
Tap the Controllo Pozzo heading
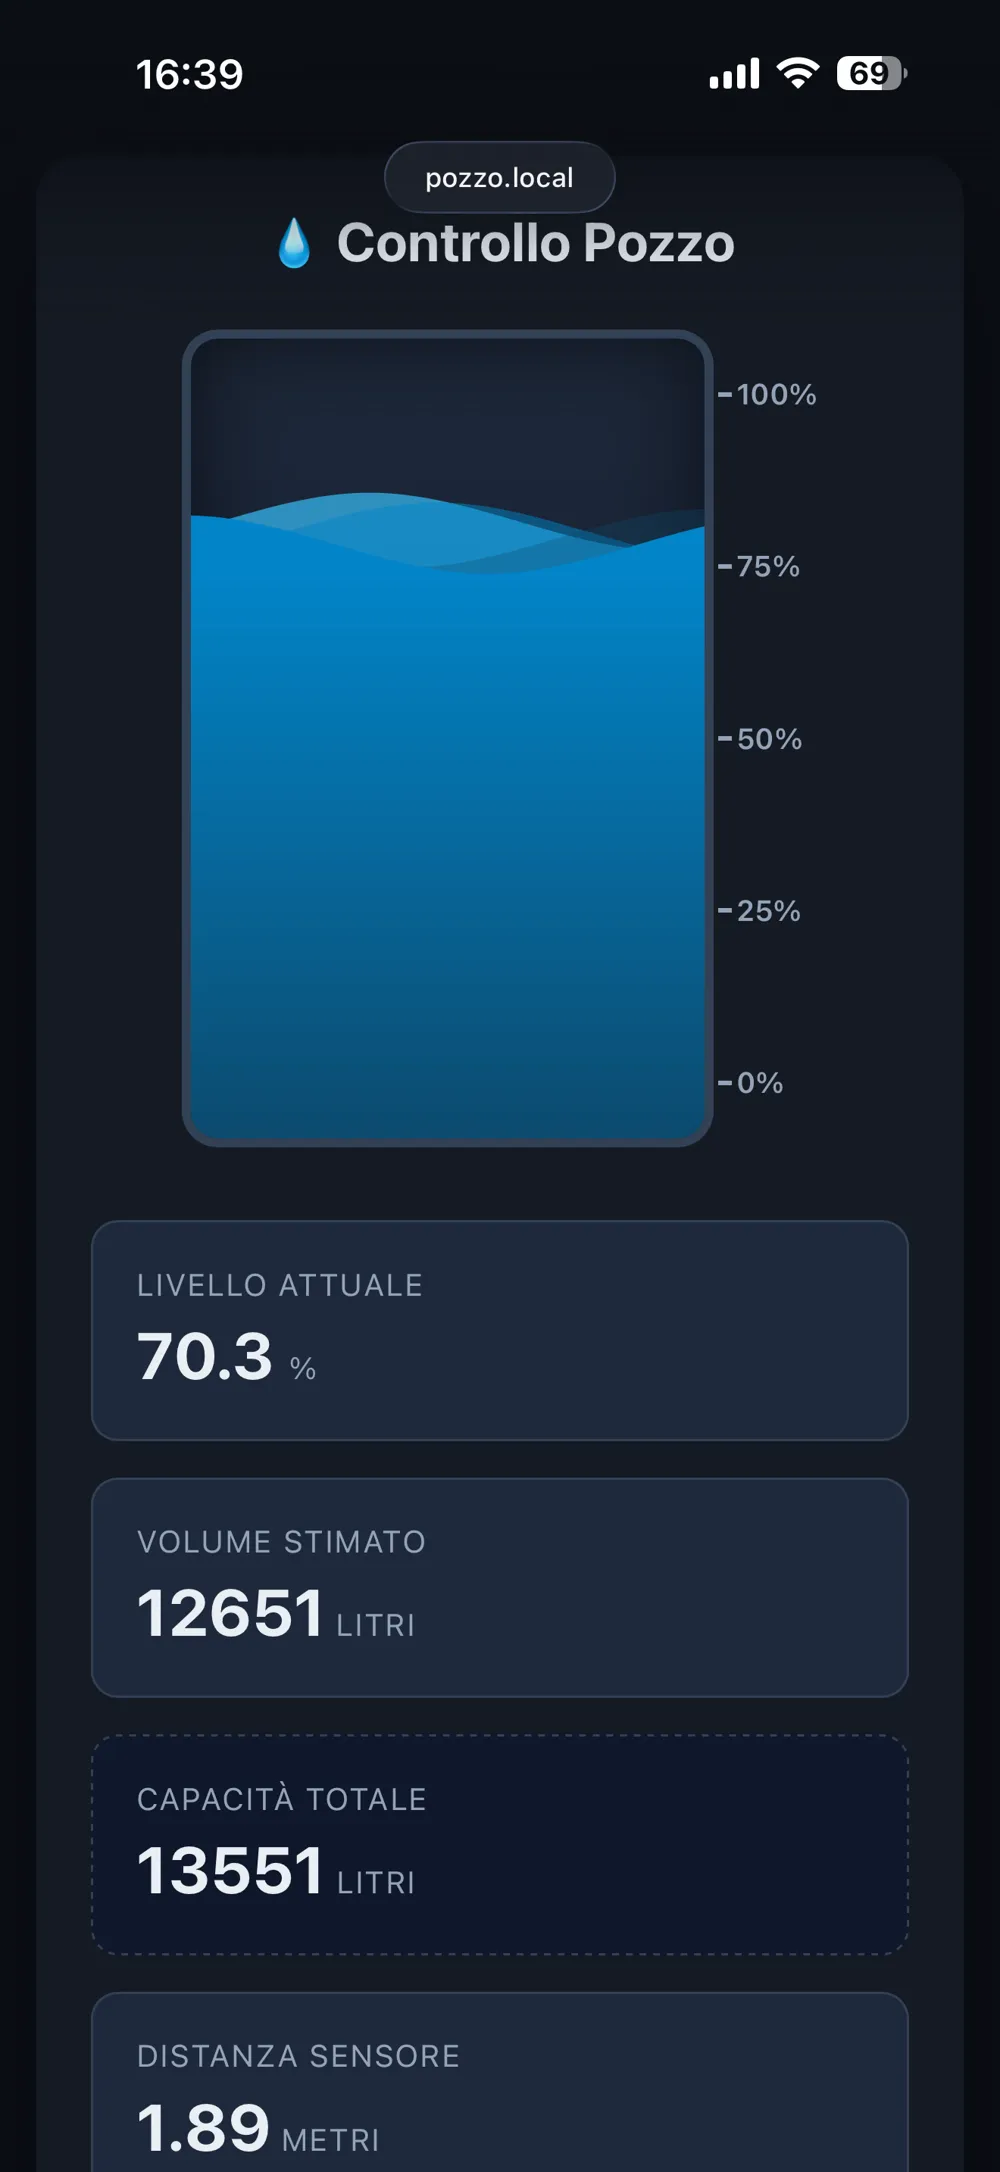[535, 244]
